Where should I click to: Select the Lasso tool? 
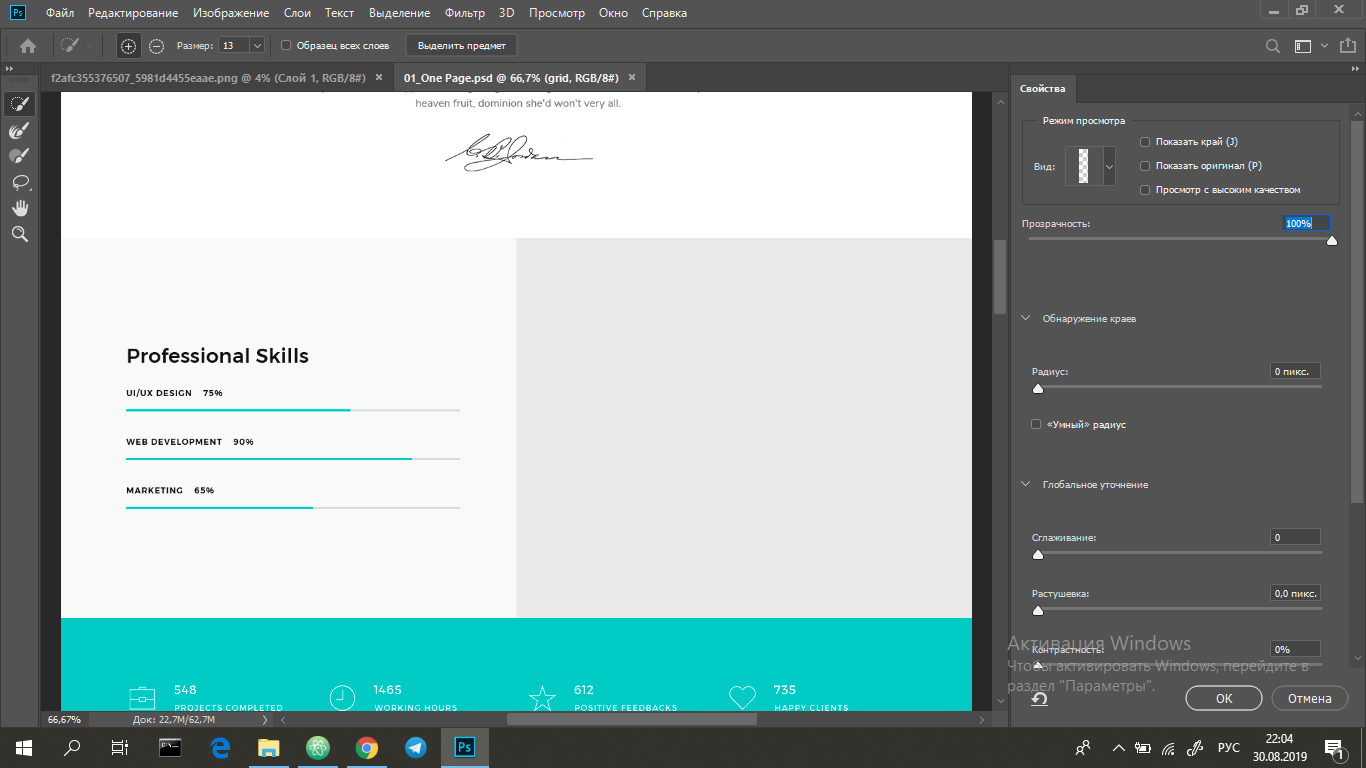[19, 182]
